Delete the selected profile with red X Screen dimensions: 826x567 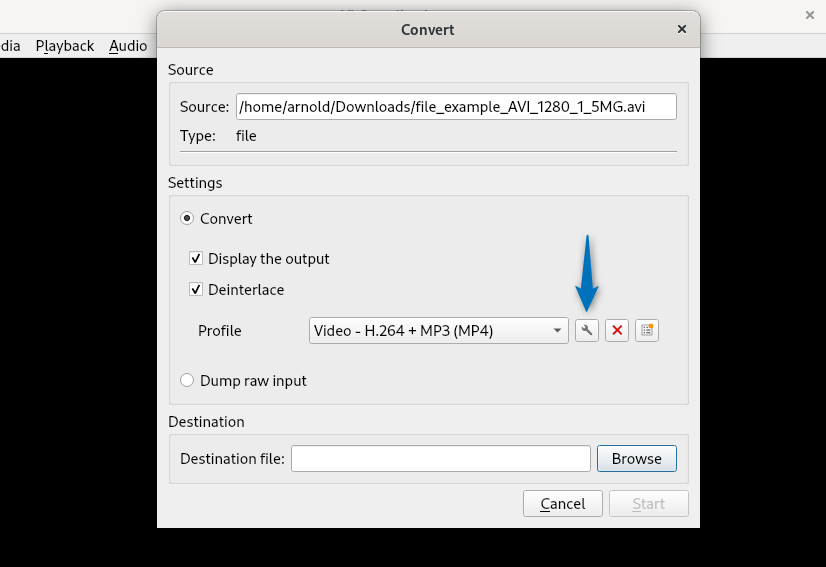tap(617, 331)
